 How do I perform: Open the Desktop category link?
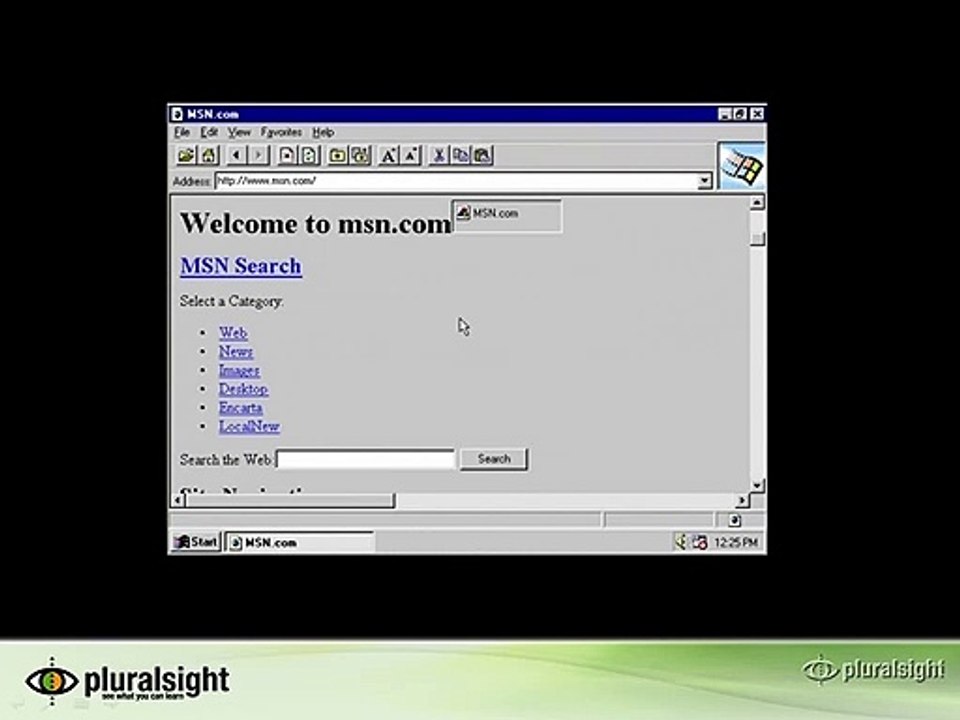coord(243,389)
